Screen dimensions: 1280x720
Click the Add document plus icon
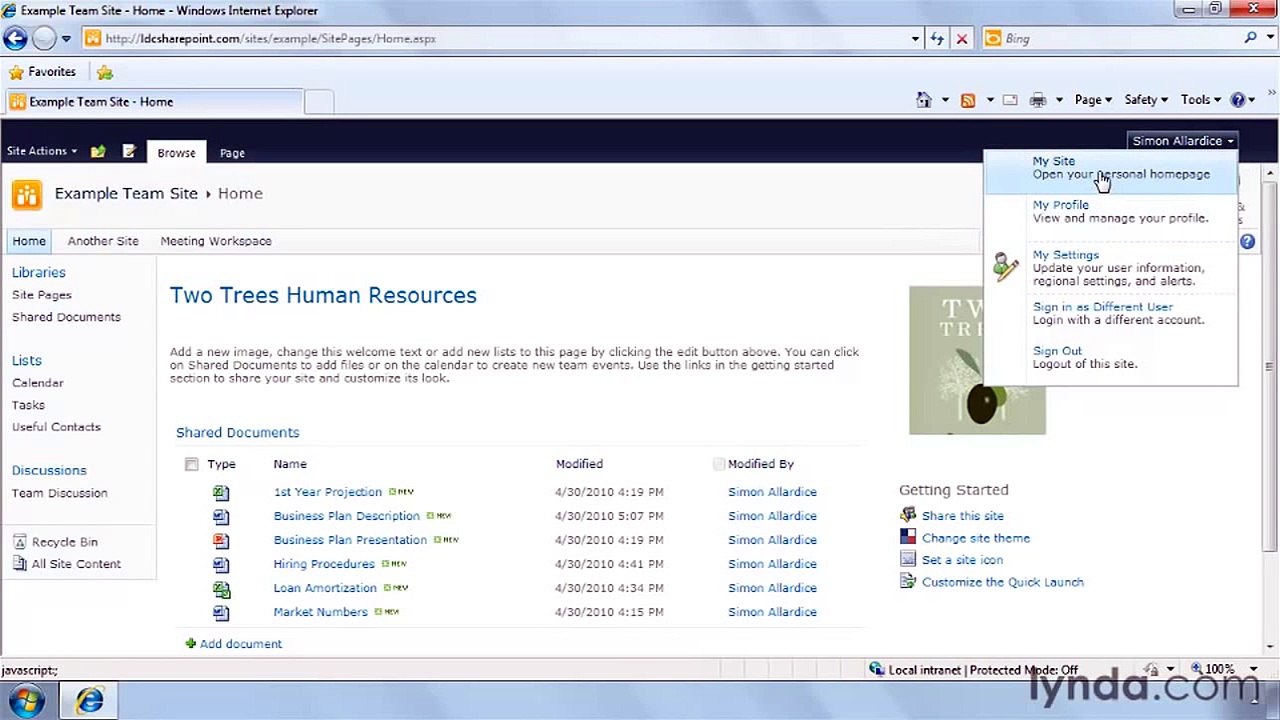tap(190, 643)
